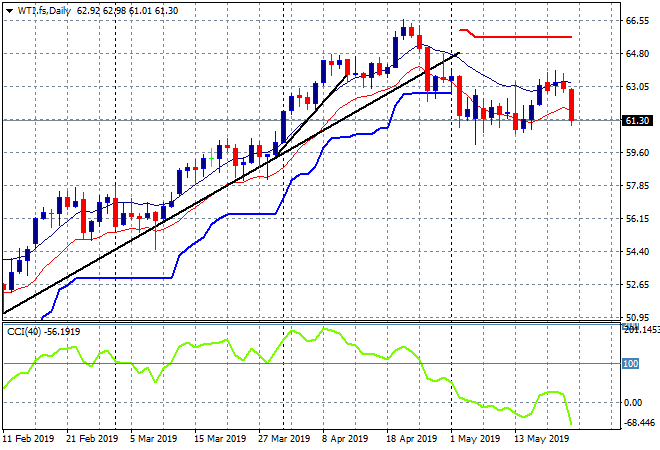The image size is (660, 450).
Task: Select the 52.65 price axis label
Action: tap(637, 285)
